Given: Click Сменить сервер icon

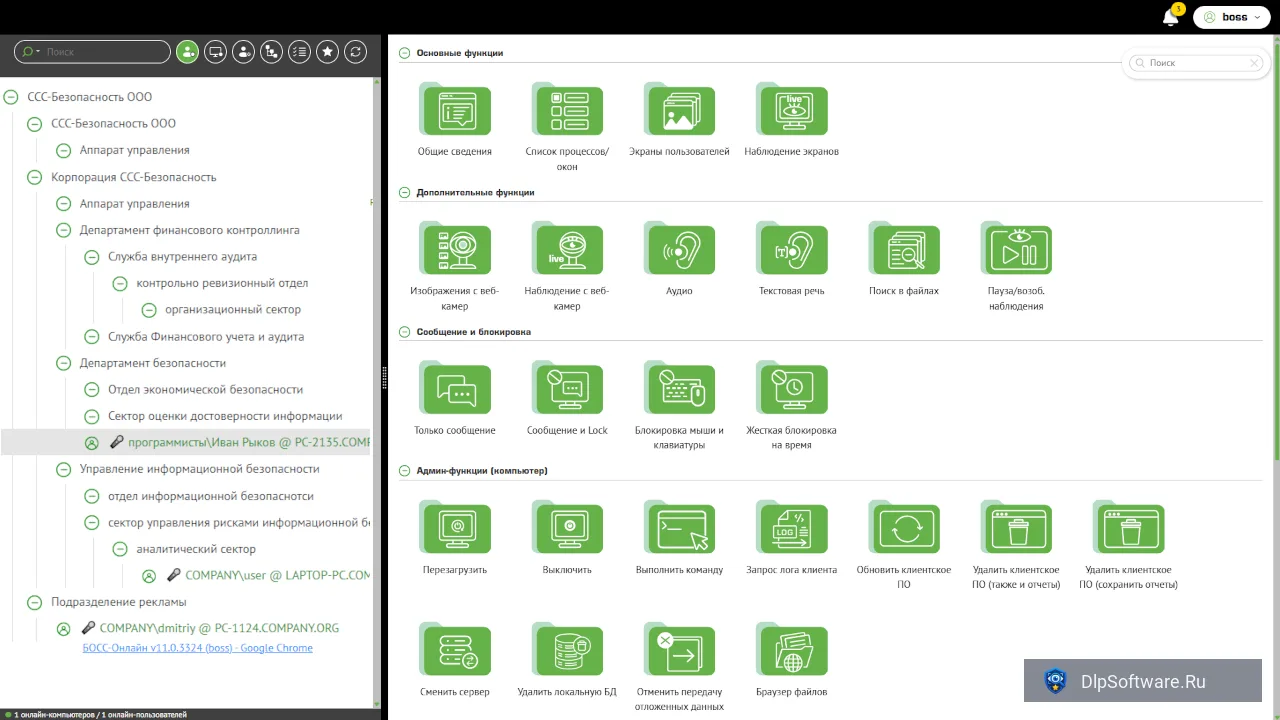Looking at the screenshot, I should (456, 649).
